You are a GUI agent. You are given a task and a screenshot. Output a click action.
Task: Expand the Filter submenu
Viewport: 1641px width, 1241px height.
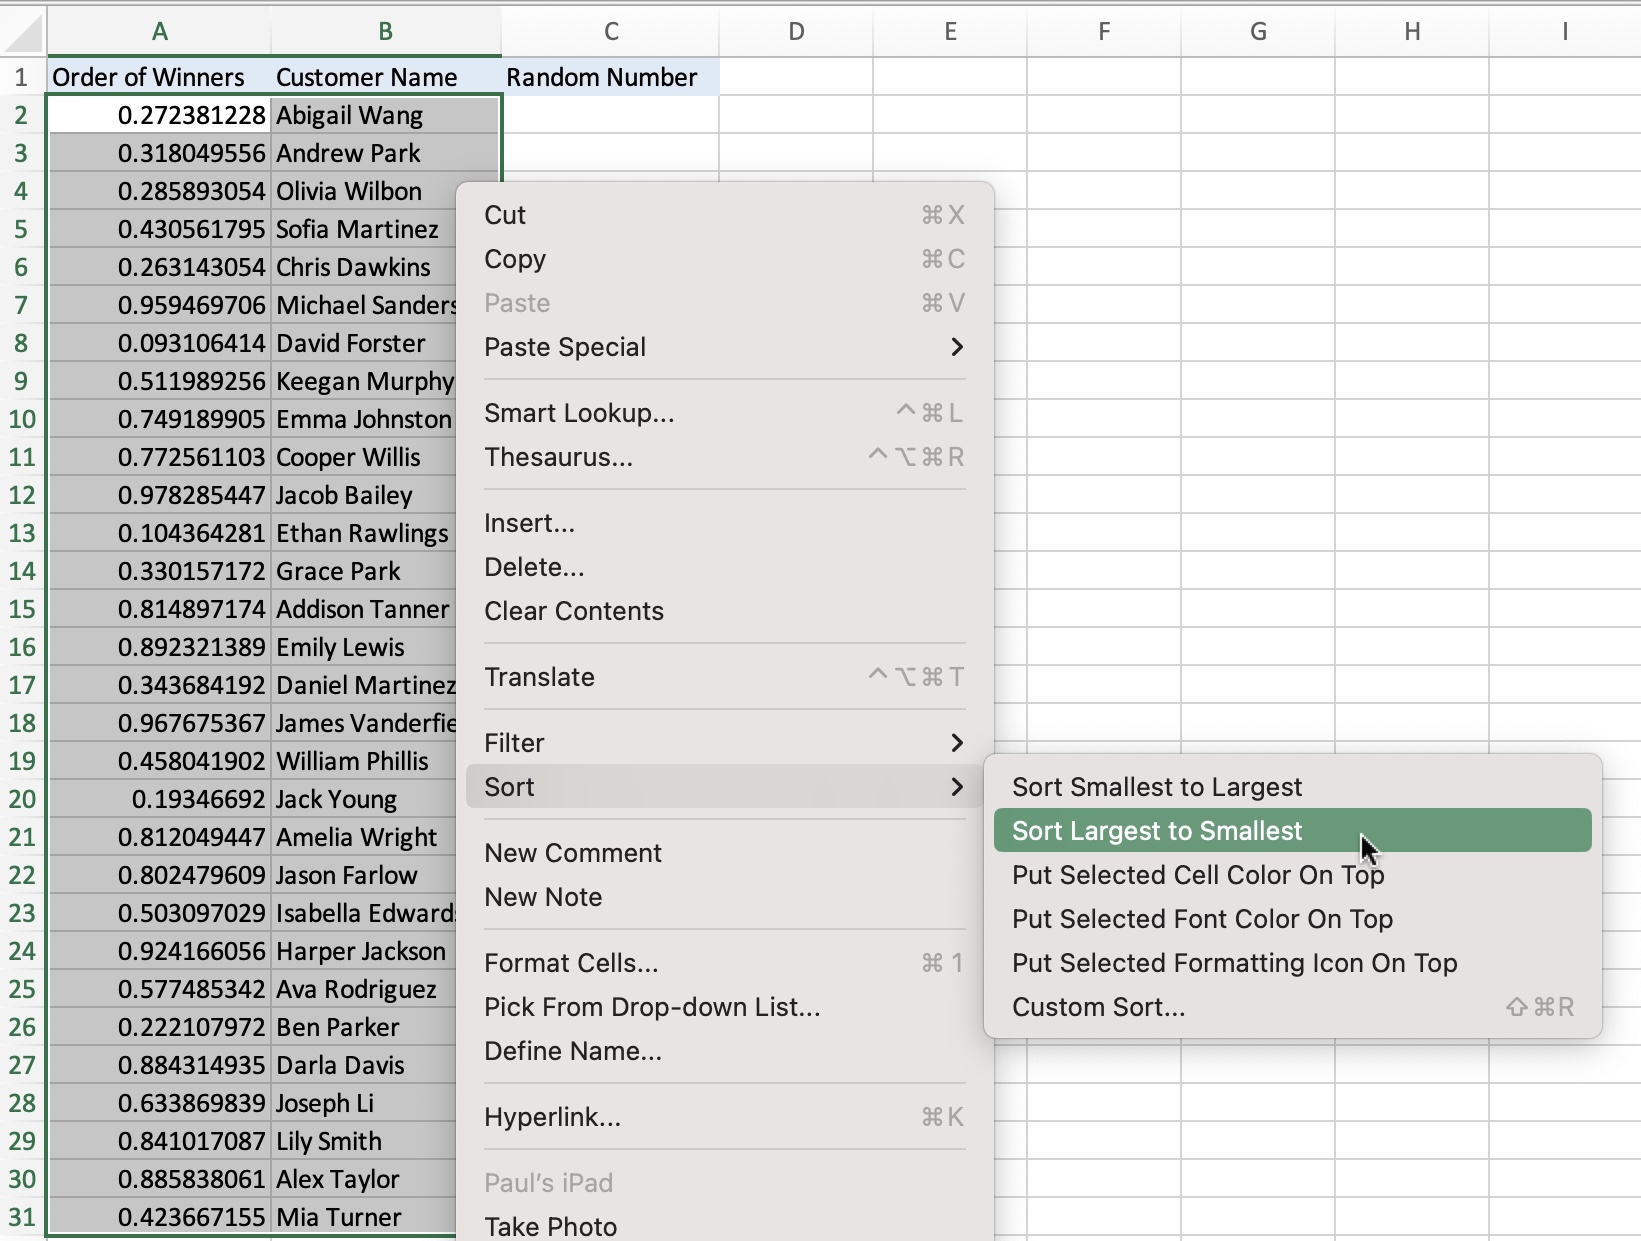pos(725,743)
